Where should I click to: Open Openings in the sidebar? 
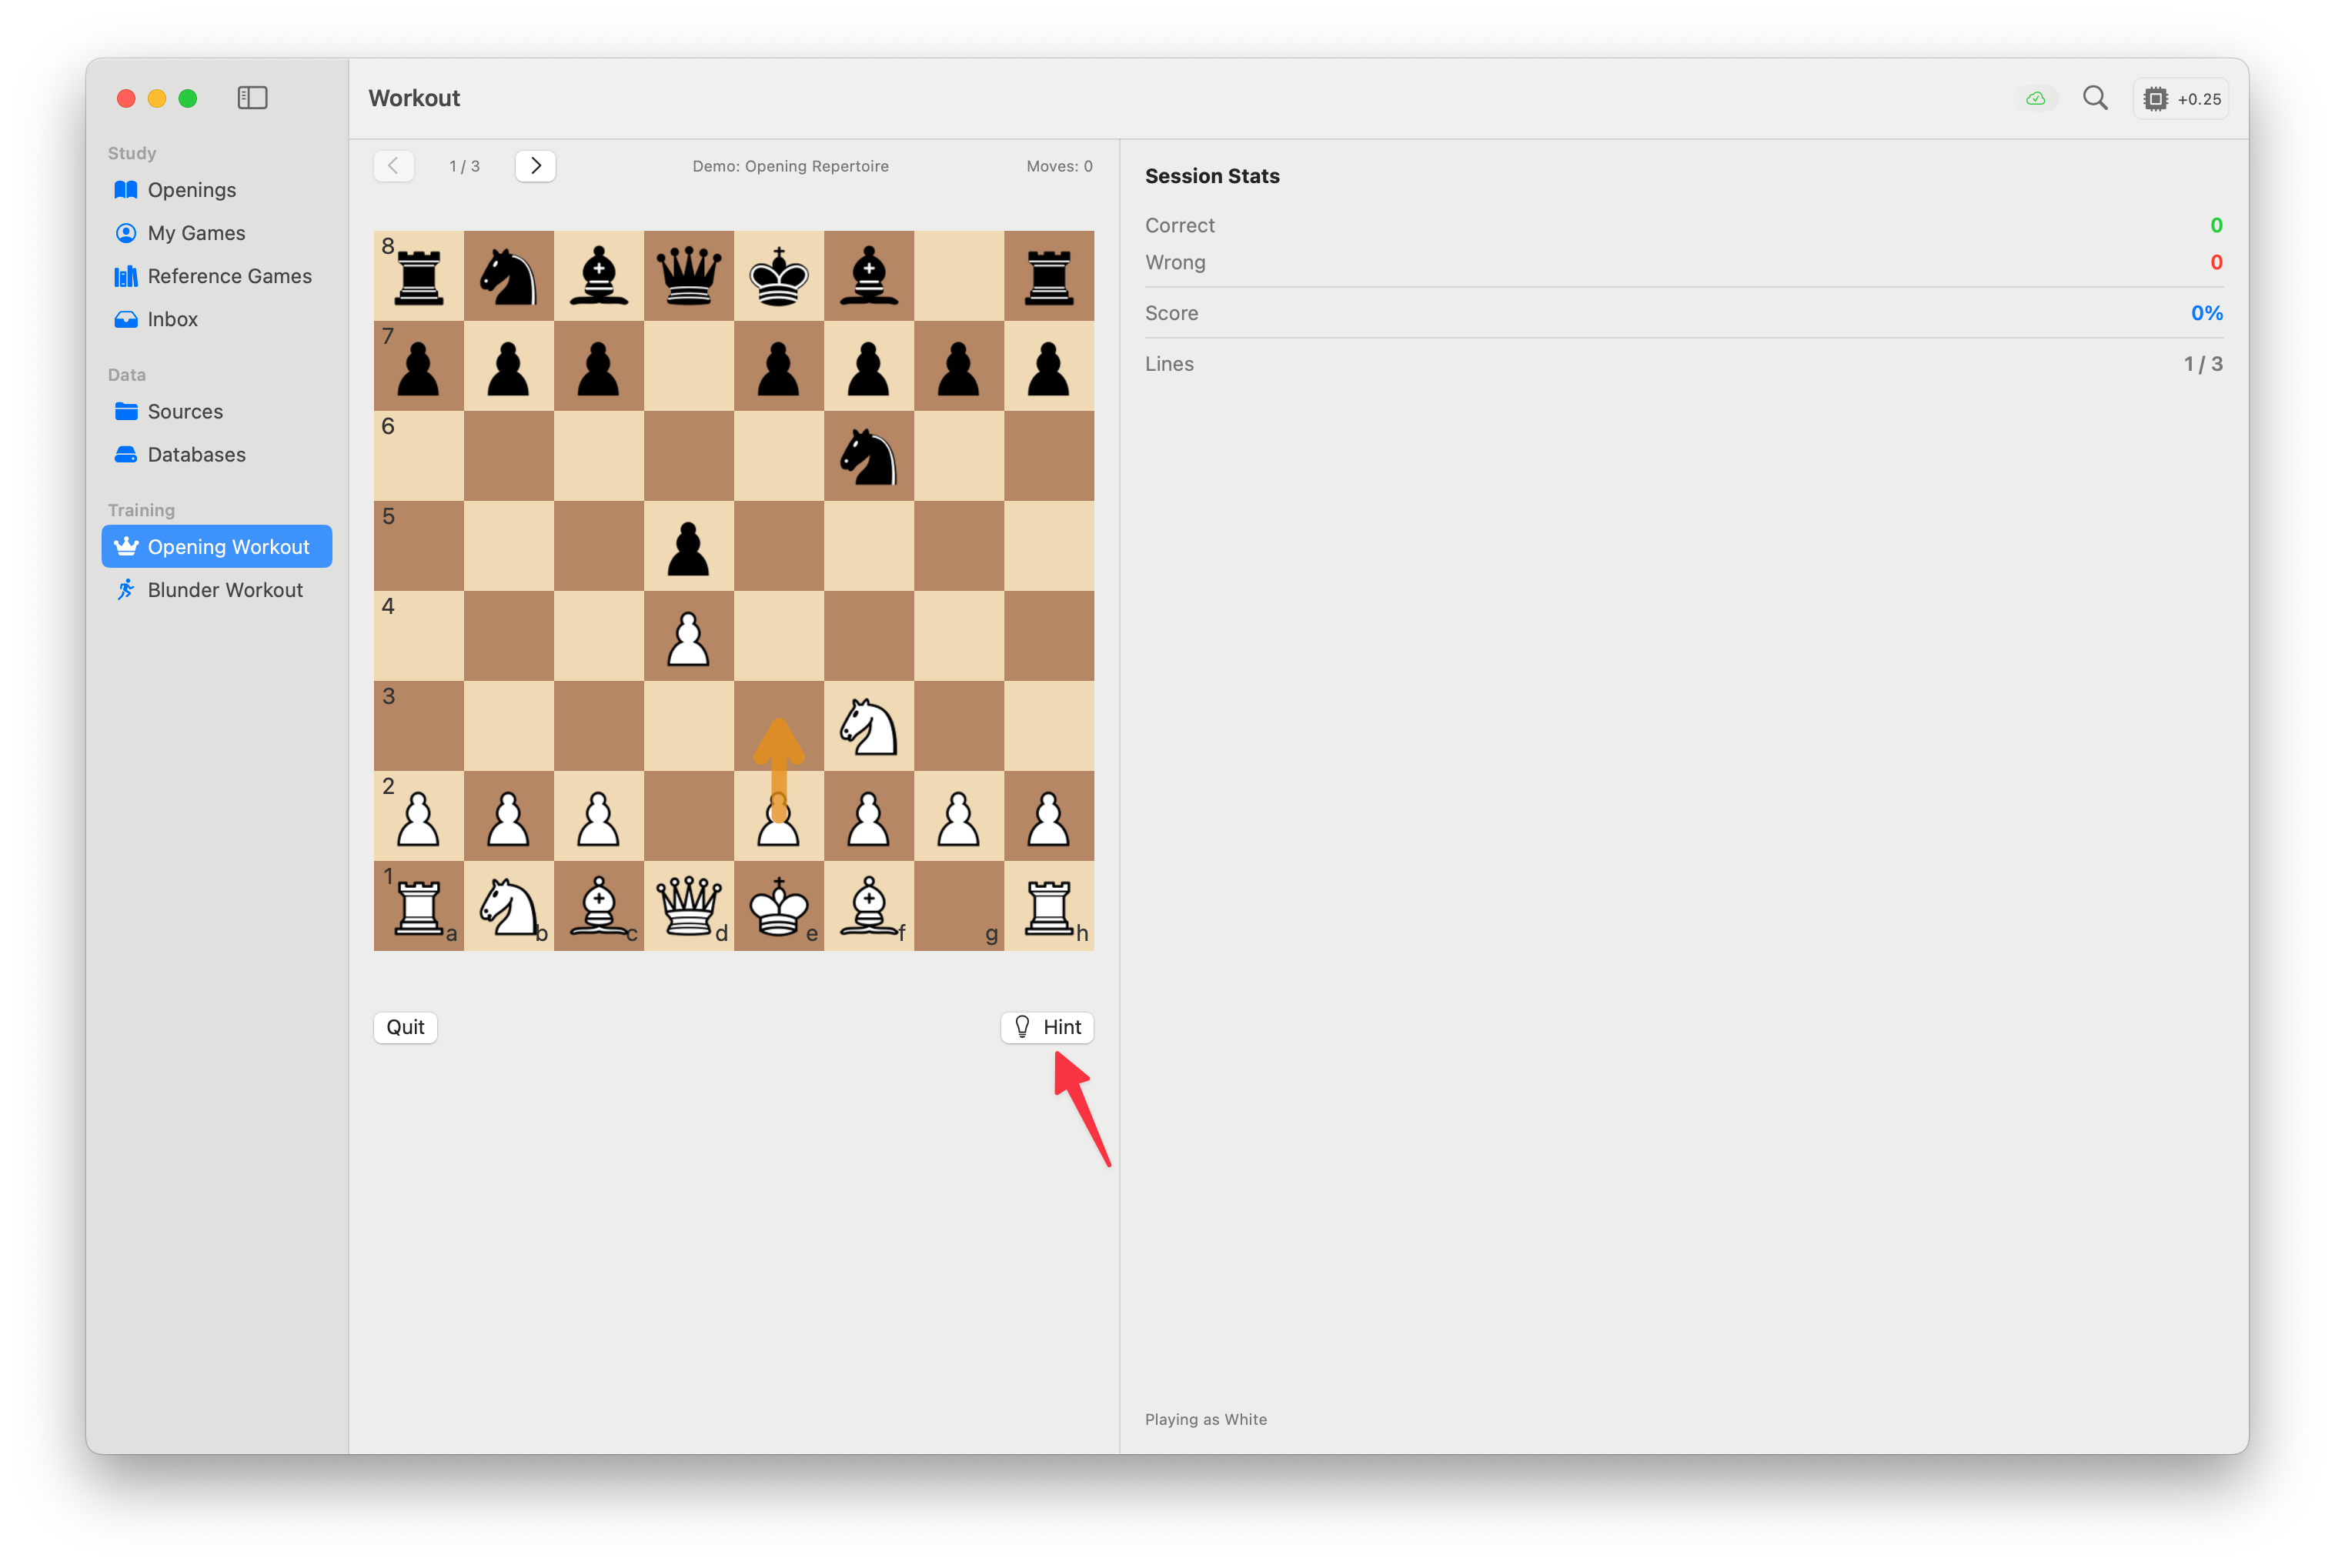(x=191, y=190)
